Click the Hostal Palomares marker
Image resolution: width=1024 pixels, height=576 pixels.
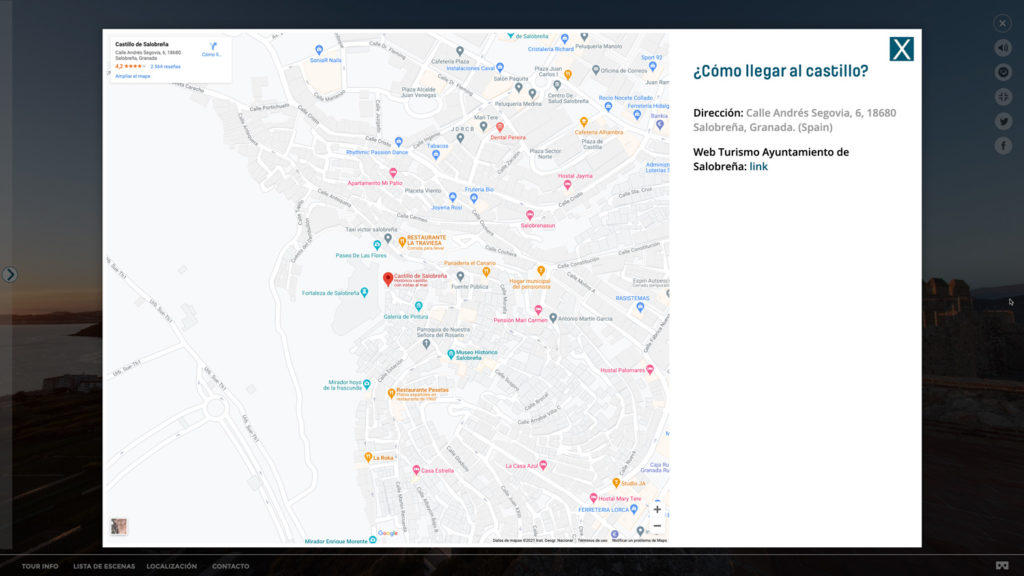[650, 370]
